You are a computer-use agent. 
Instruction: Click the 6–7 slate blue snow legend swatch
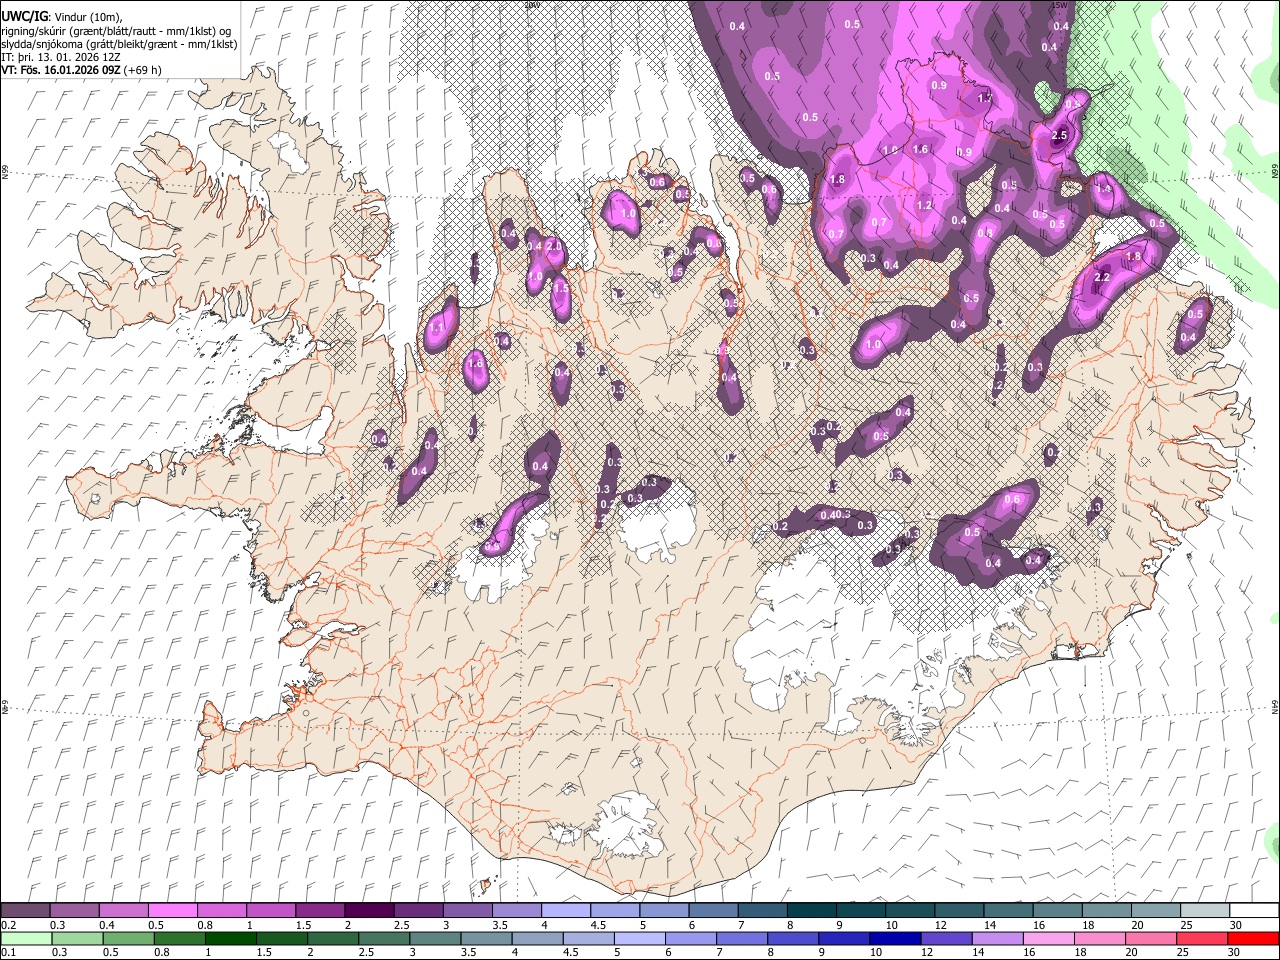(712, 910)
